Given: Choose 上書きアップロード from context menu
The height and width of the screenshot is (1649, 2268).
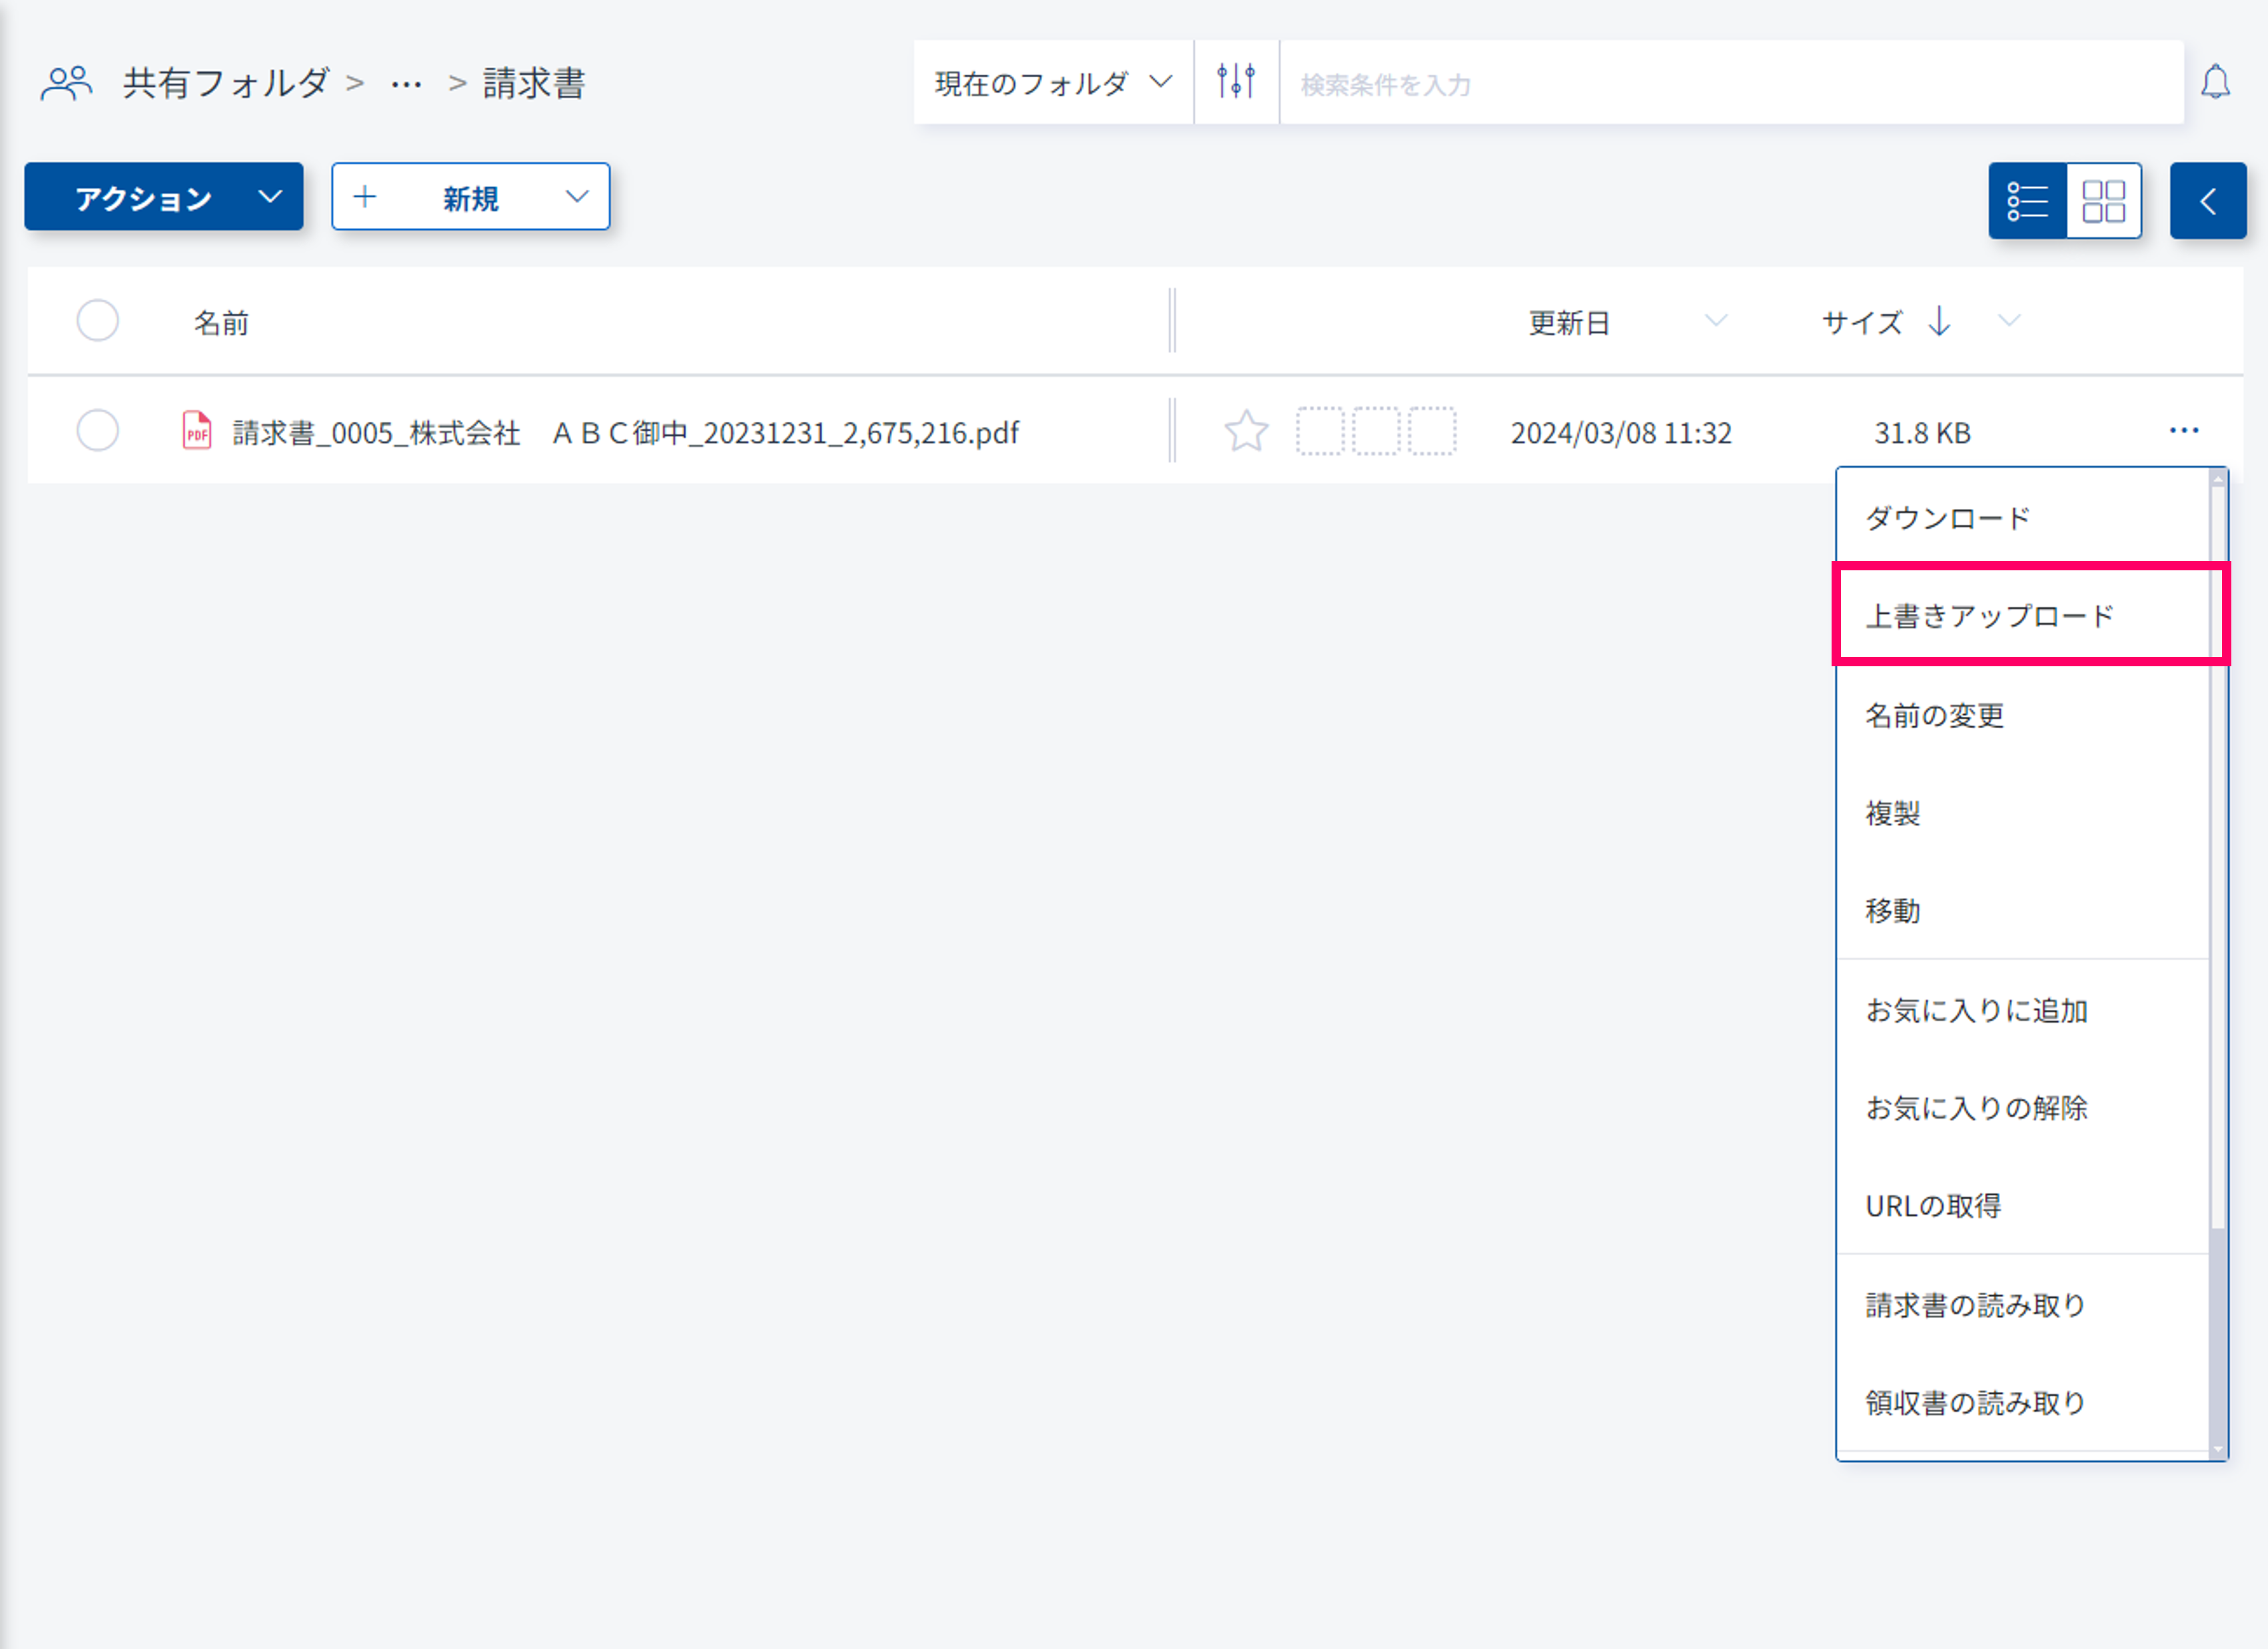Looking at the screenshot, I should point(1990,615).
